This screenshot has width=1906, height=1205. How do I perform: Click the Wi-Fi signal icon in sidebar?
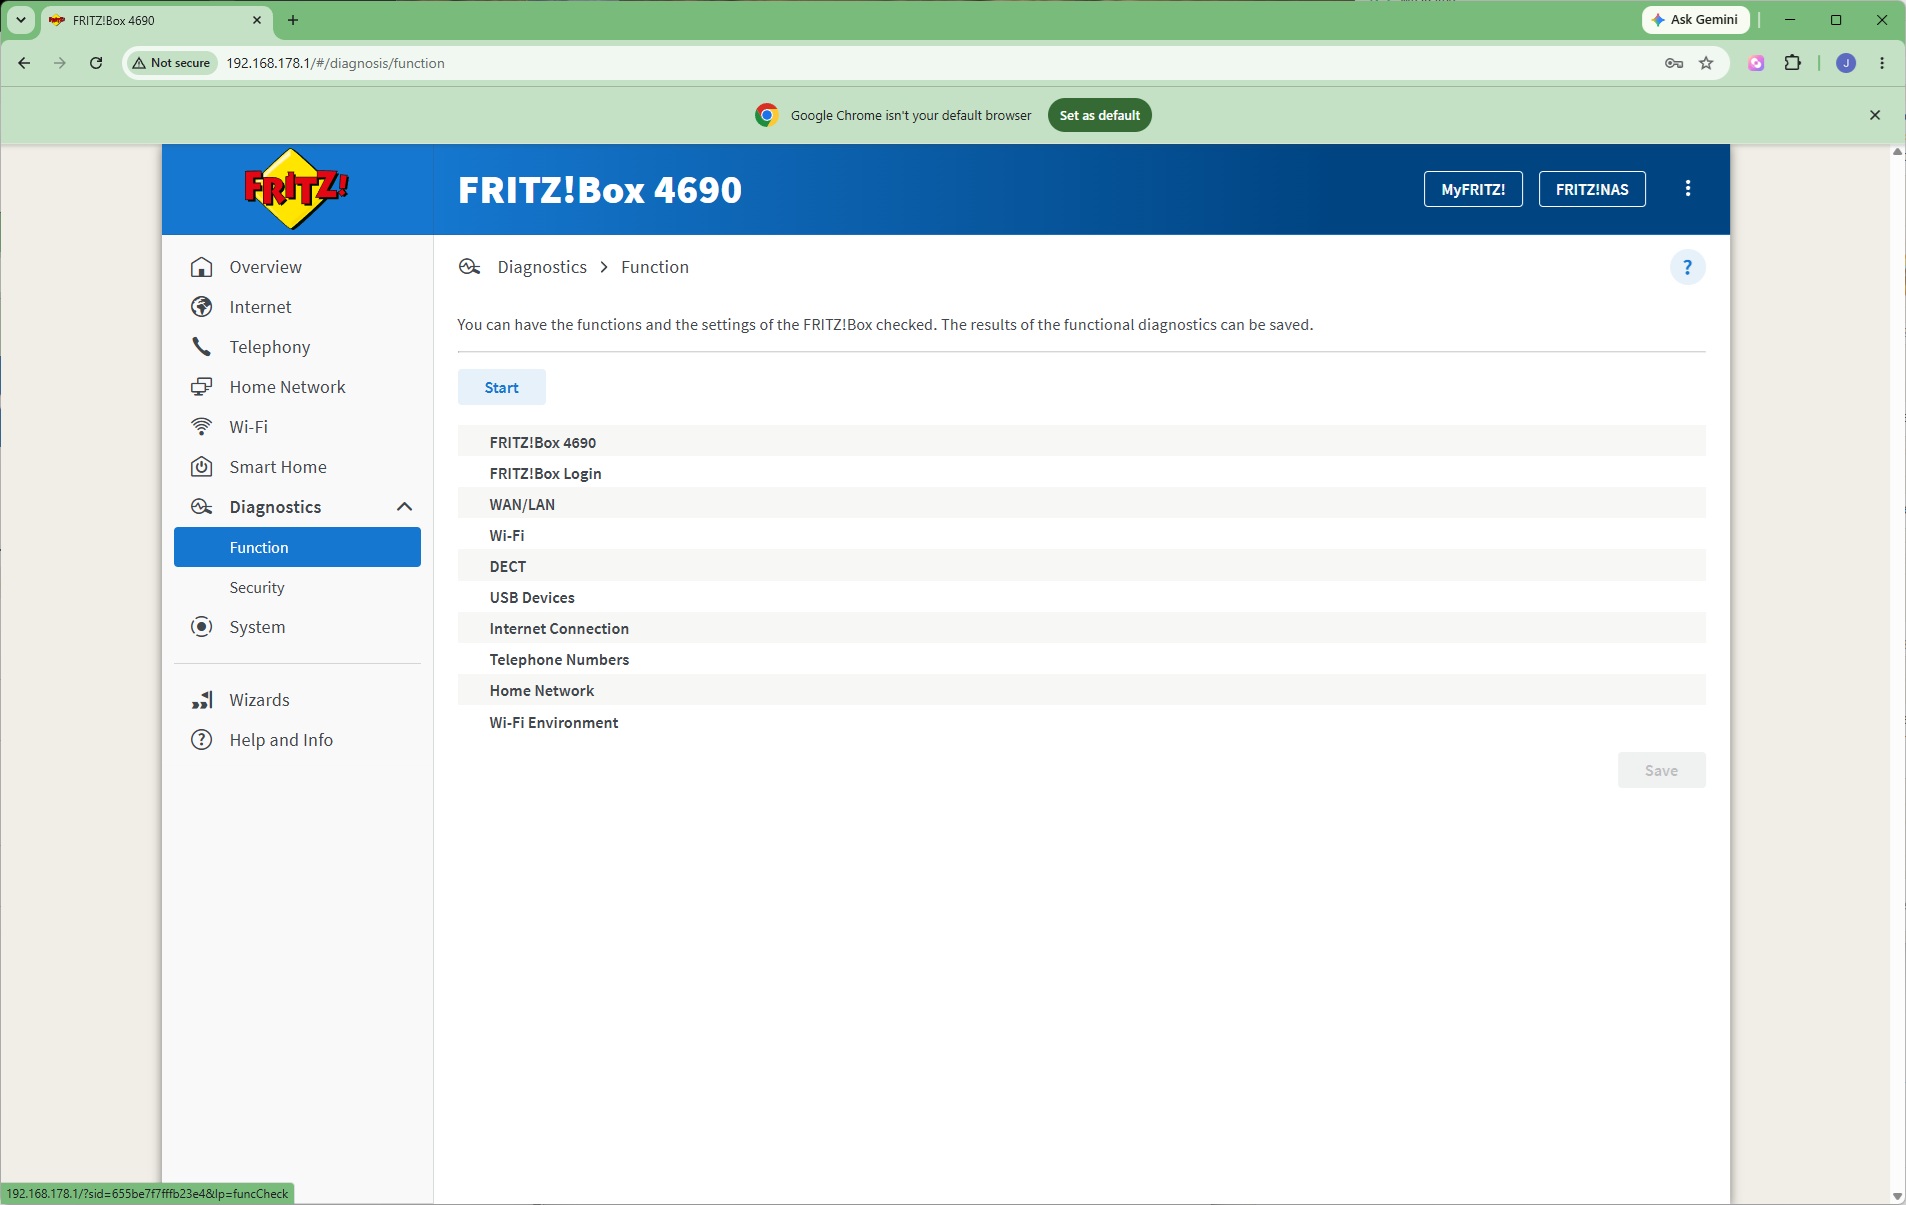coord(202,427)
